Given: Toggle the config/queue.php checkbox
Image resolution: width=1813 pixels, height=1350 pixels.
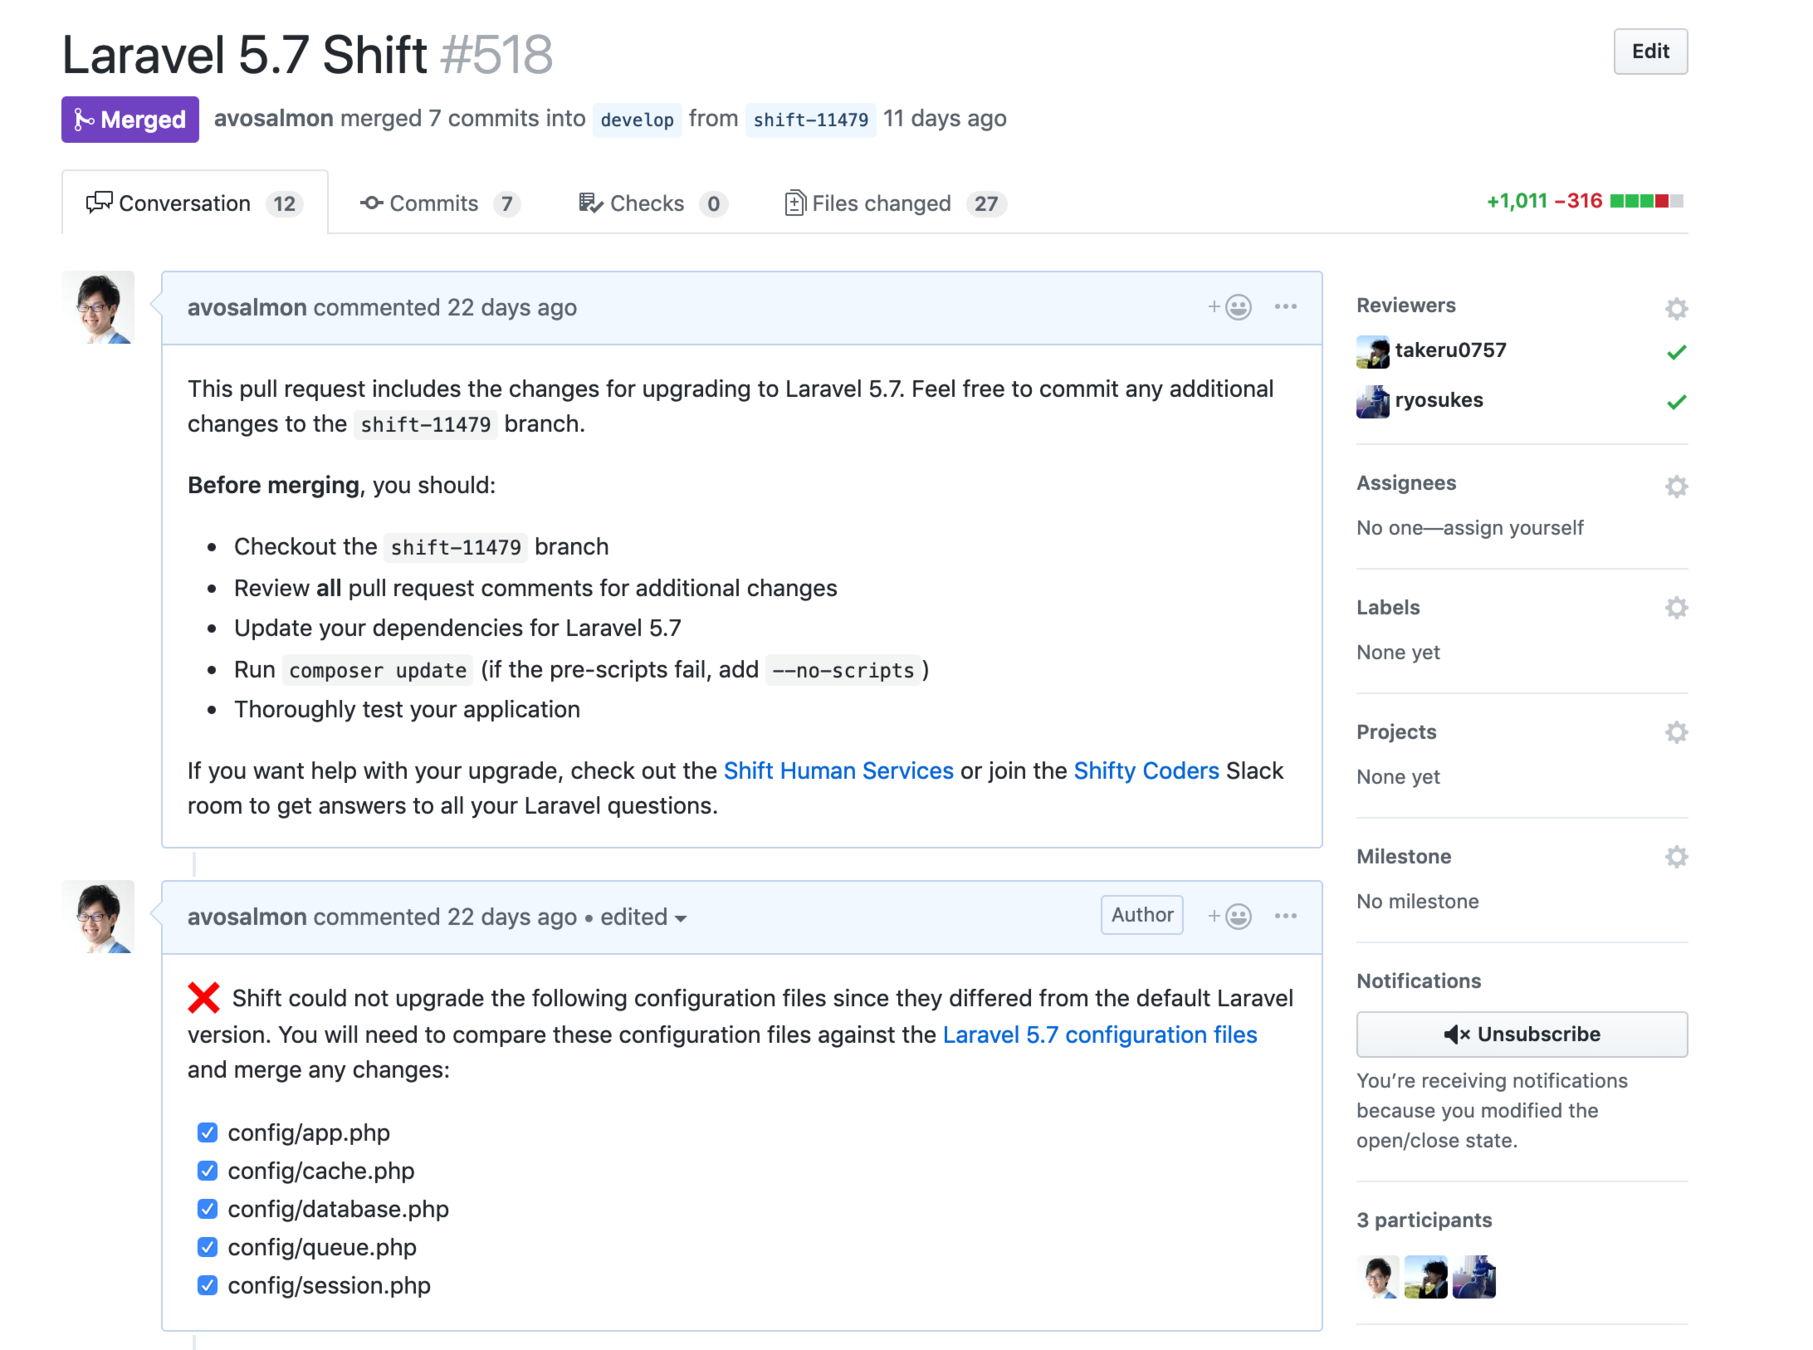Looking at the screenshot, I should [207, 1247].
